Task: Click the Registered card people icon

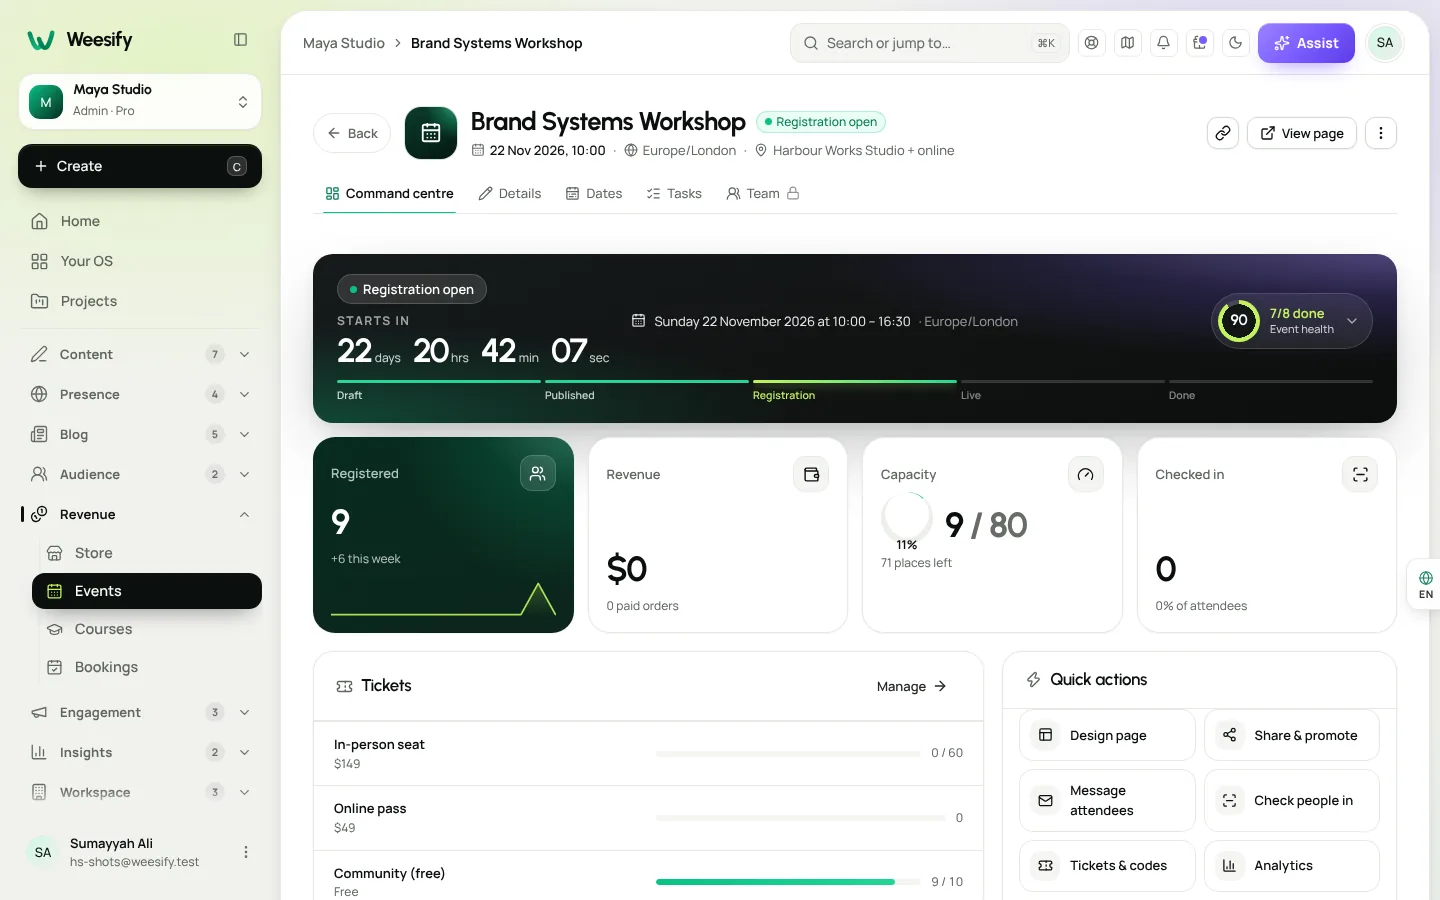Action: tap(538, 473)
